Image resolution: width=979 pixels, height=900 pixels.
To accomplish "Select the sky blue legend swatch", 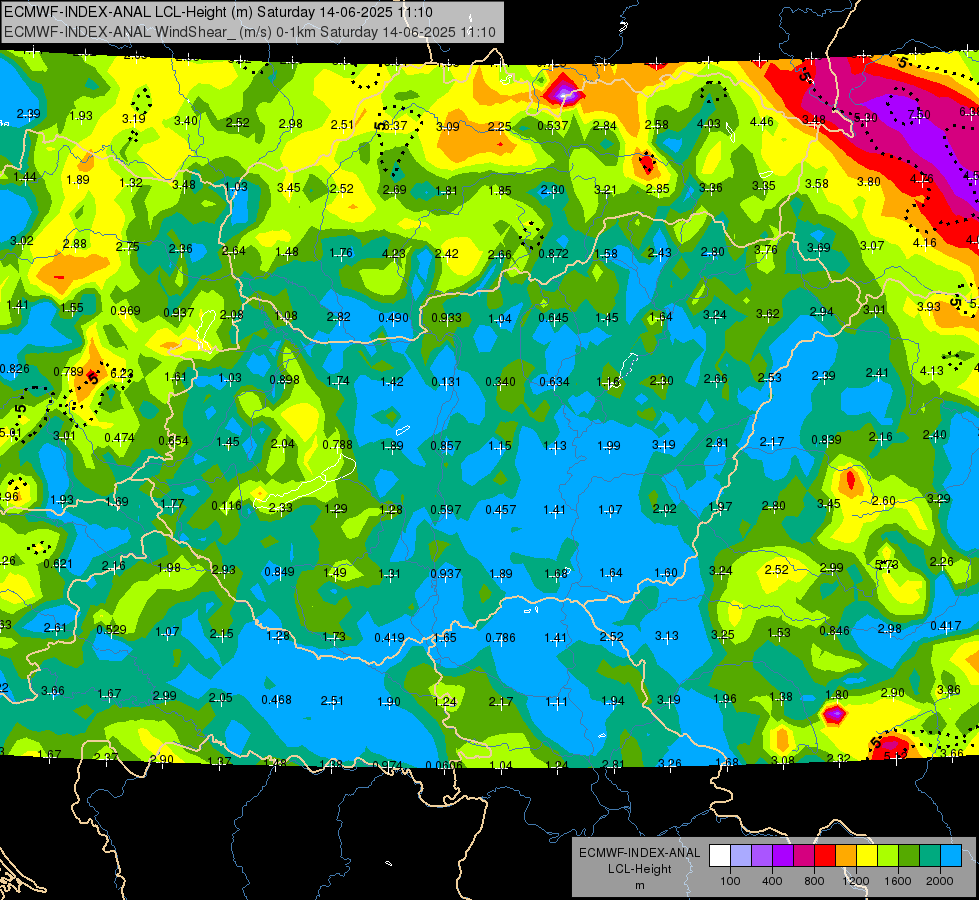I will (951, 856).
